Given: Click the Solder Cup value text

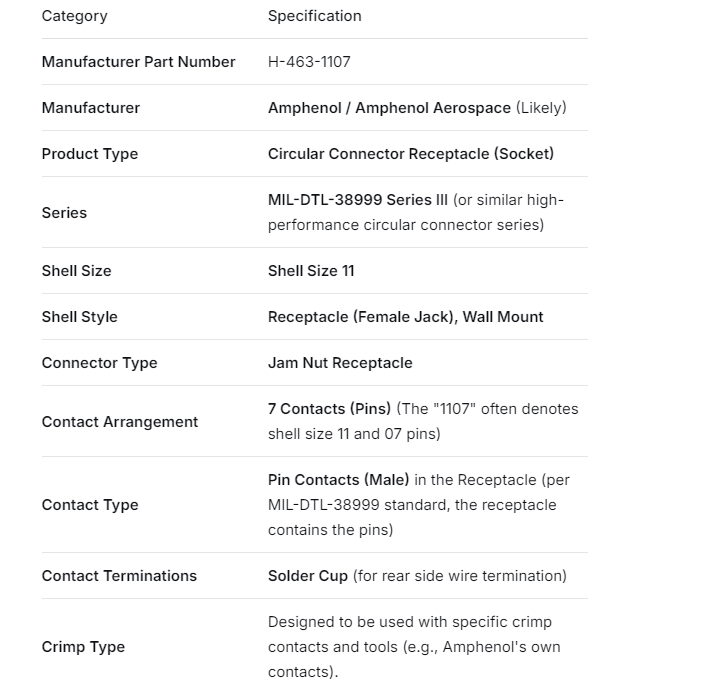Looking at the screenshot, I should (308, 576).
